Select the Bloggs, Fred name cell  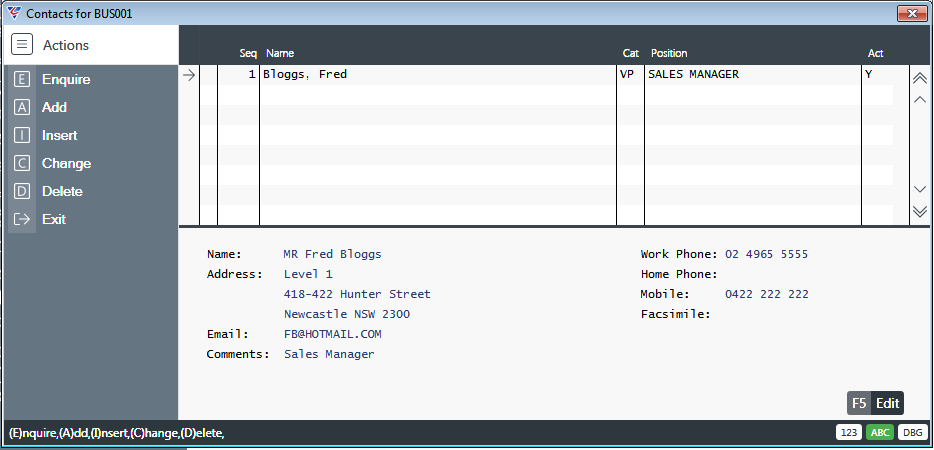pos(438,75)
